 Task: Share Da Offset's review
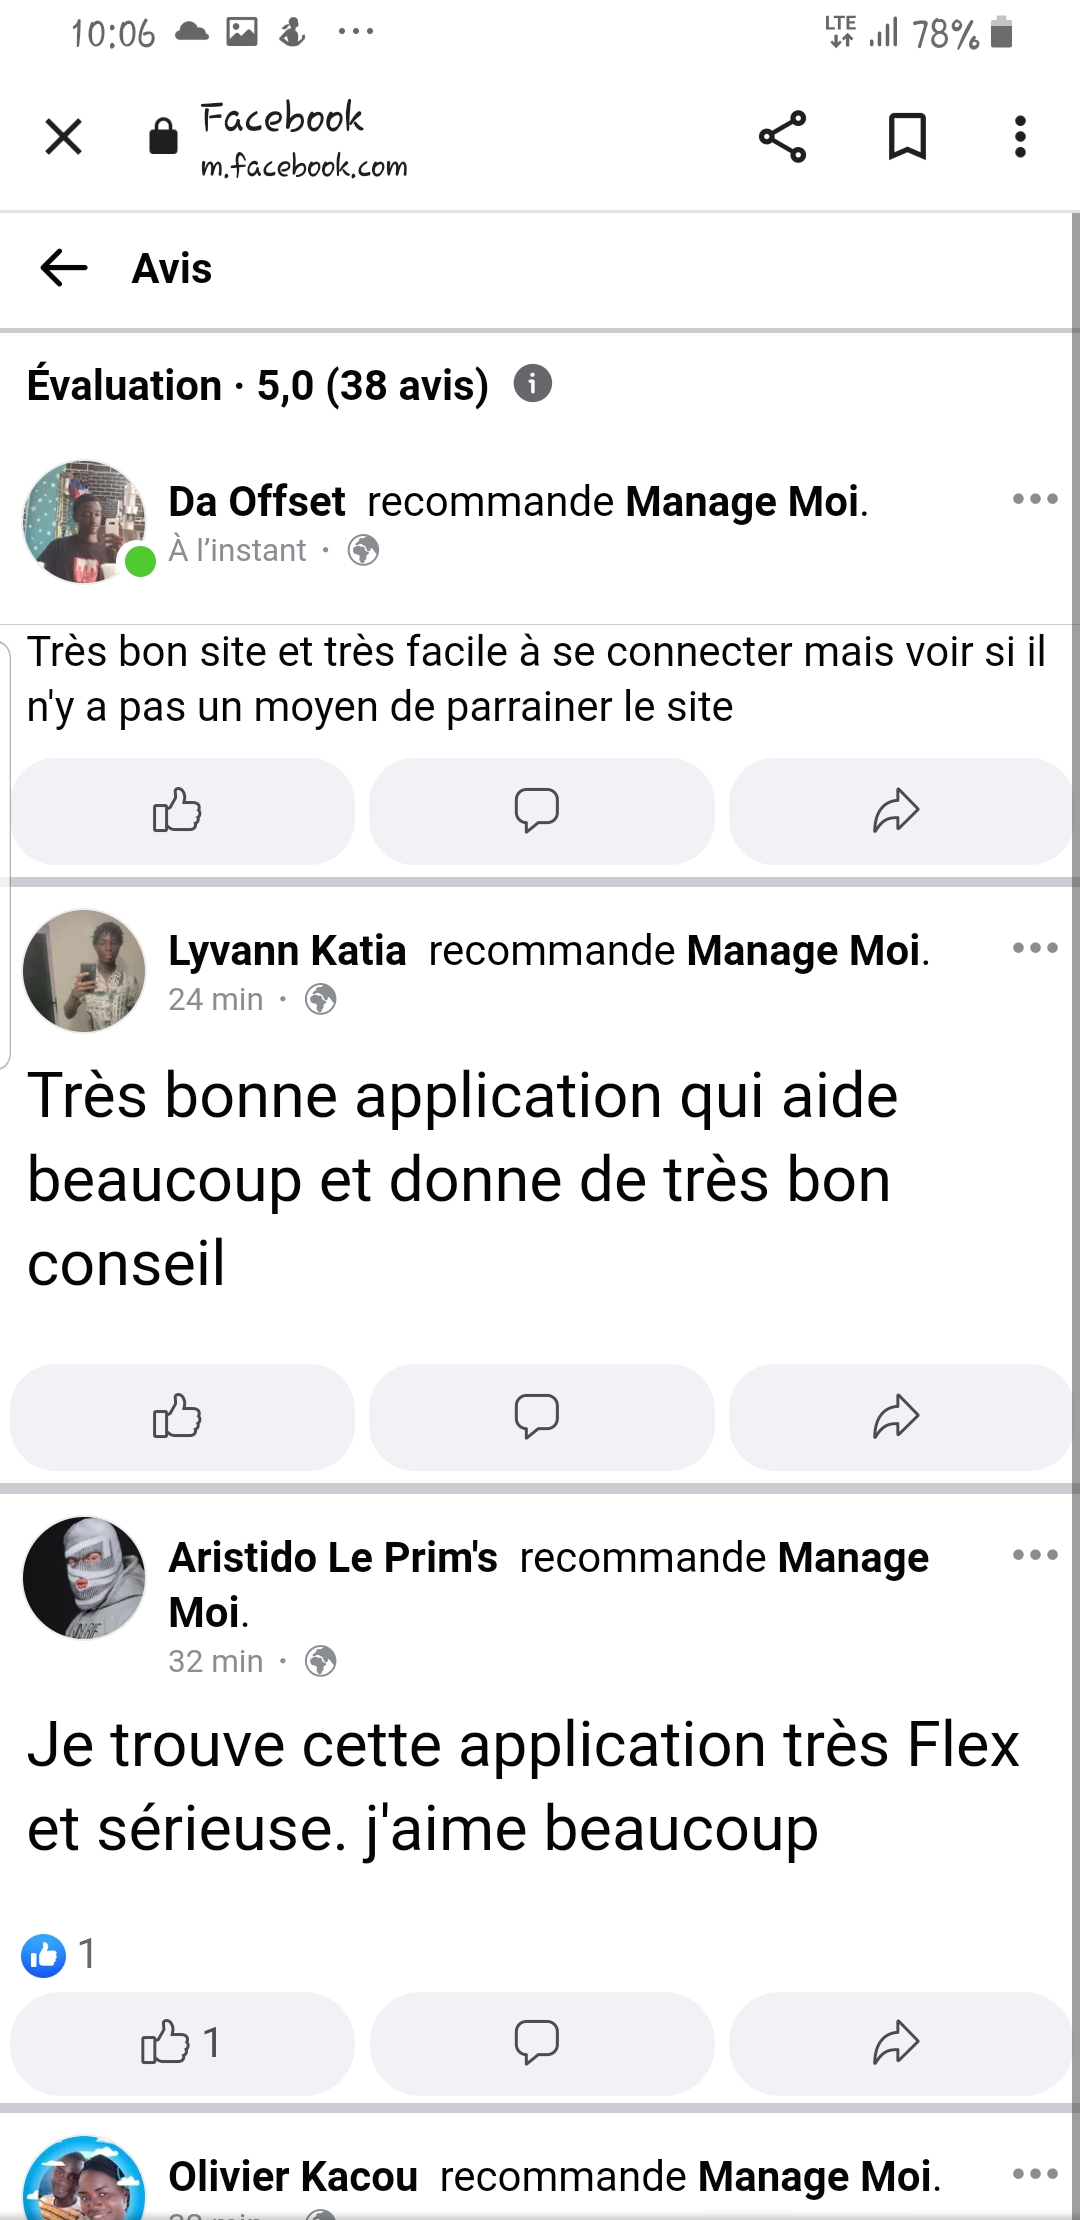pyautogui.click(x=897, y=811)
